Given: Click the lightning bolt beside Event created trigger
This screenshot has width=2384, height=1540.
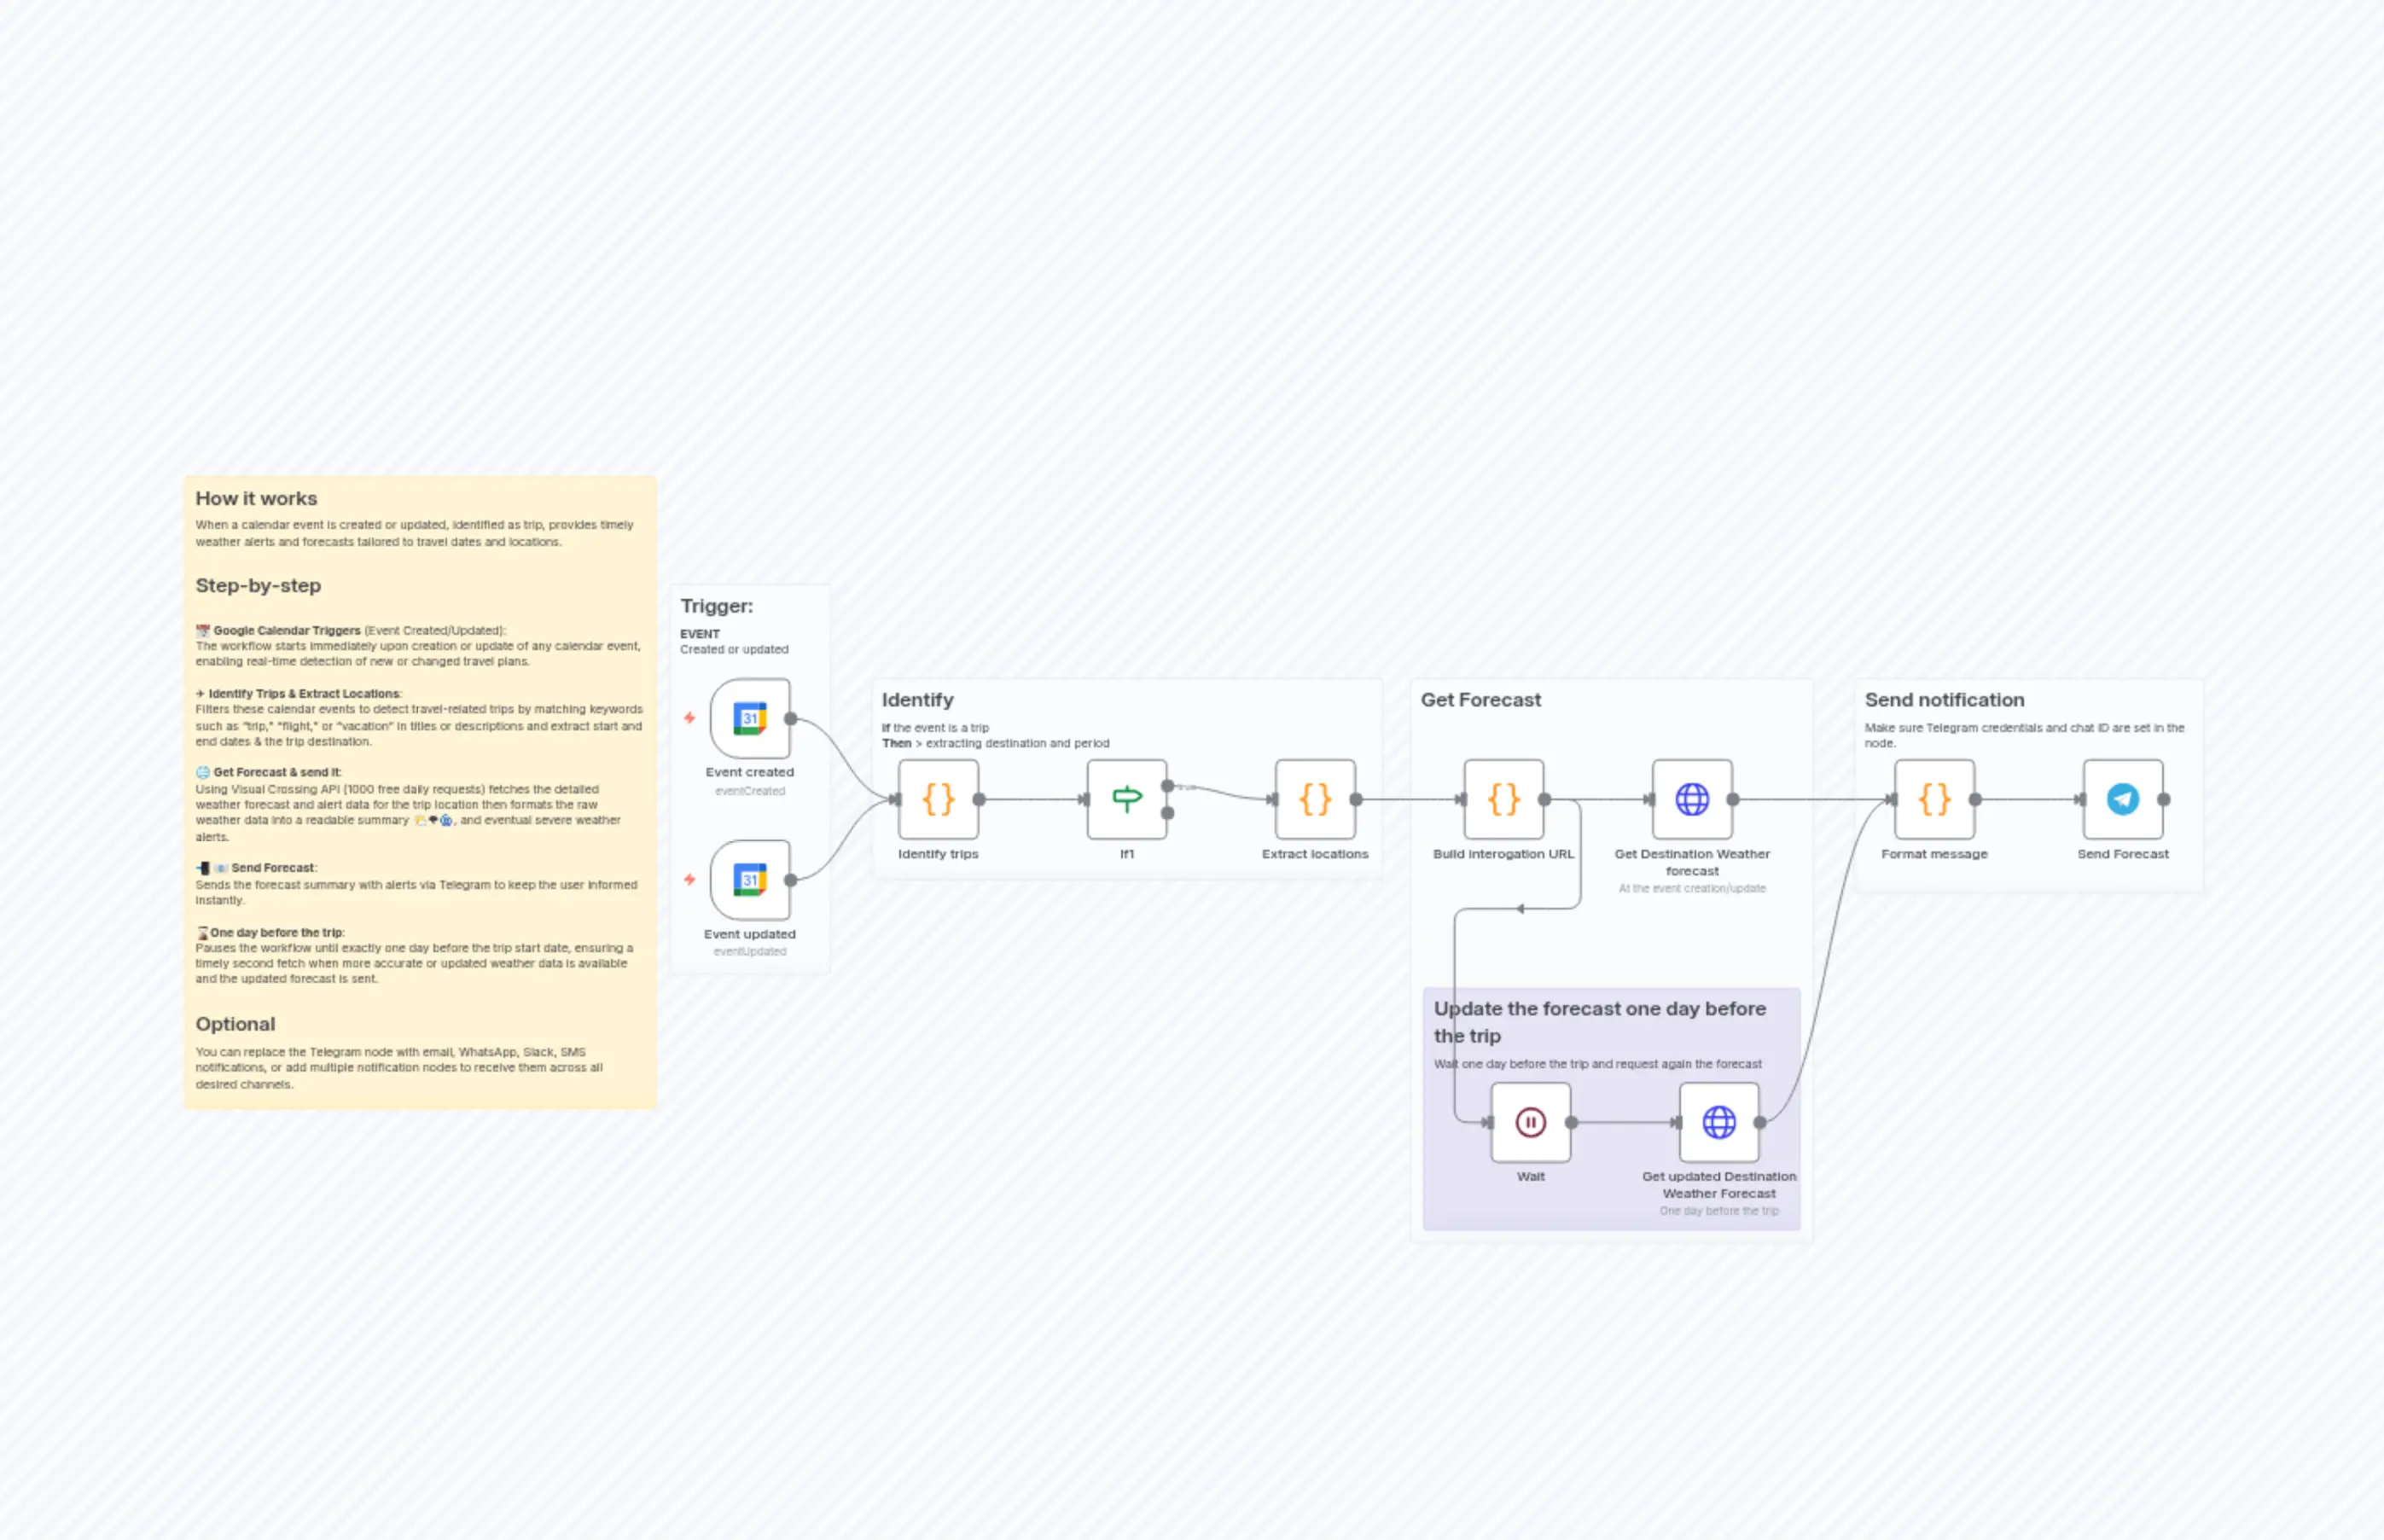Looking at the screenshot, I should (690, 717).
